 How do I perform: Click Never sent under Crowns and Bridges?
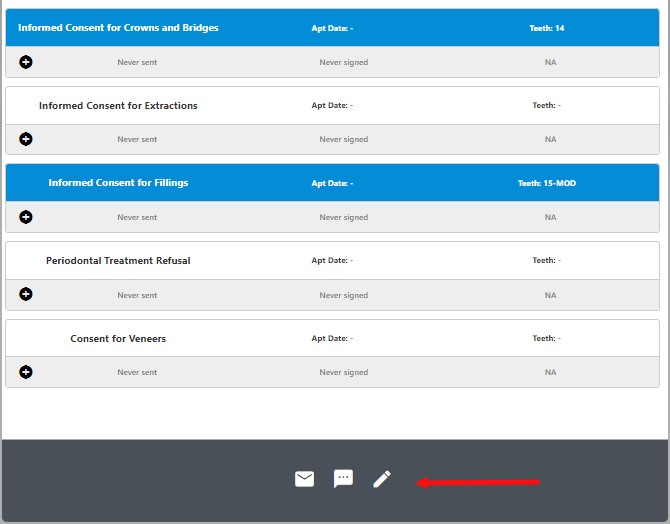137,62
